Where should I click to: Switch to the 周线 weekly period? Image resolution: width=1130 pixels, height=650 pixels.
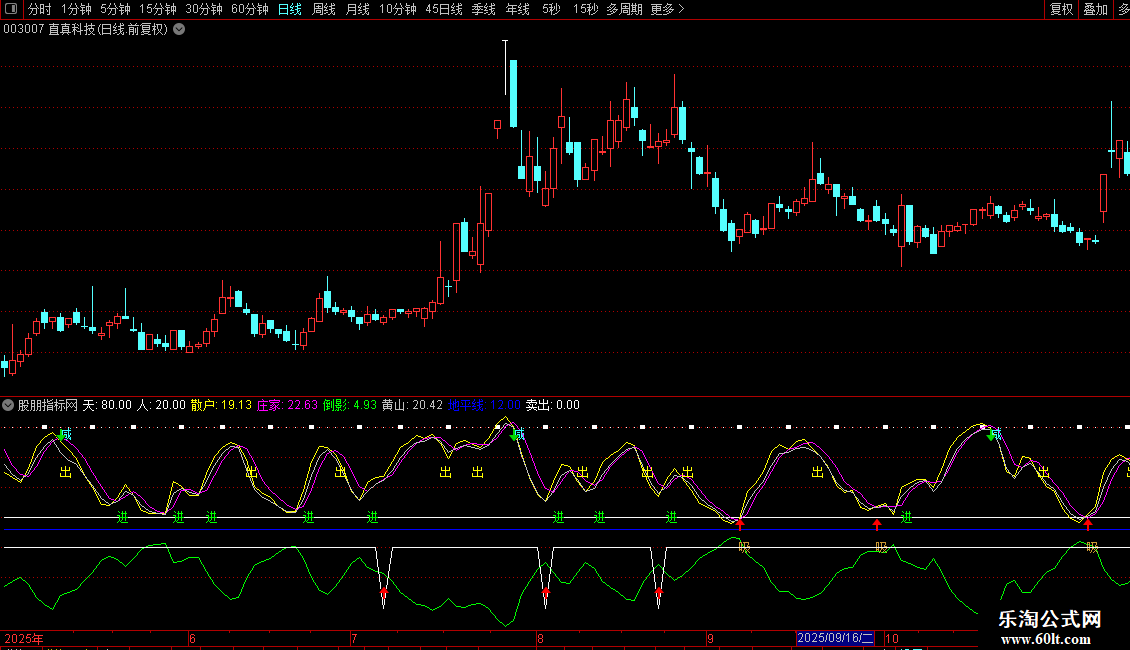[323, 9]
